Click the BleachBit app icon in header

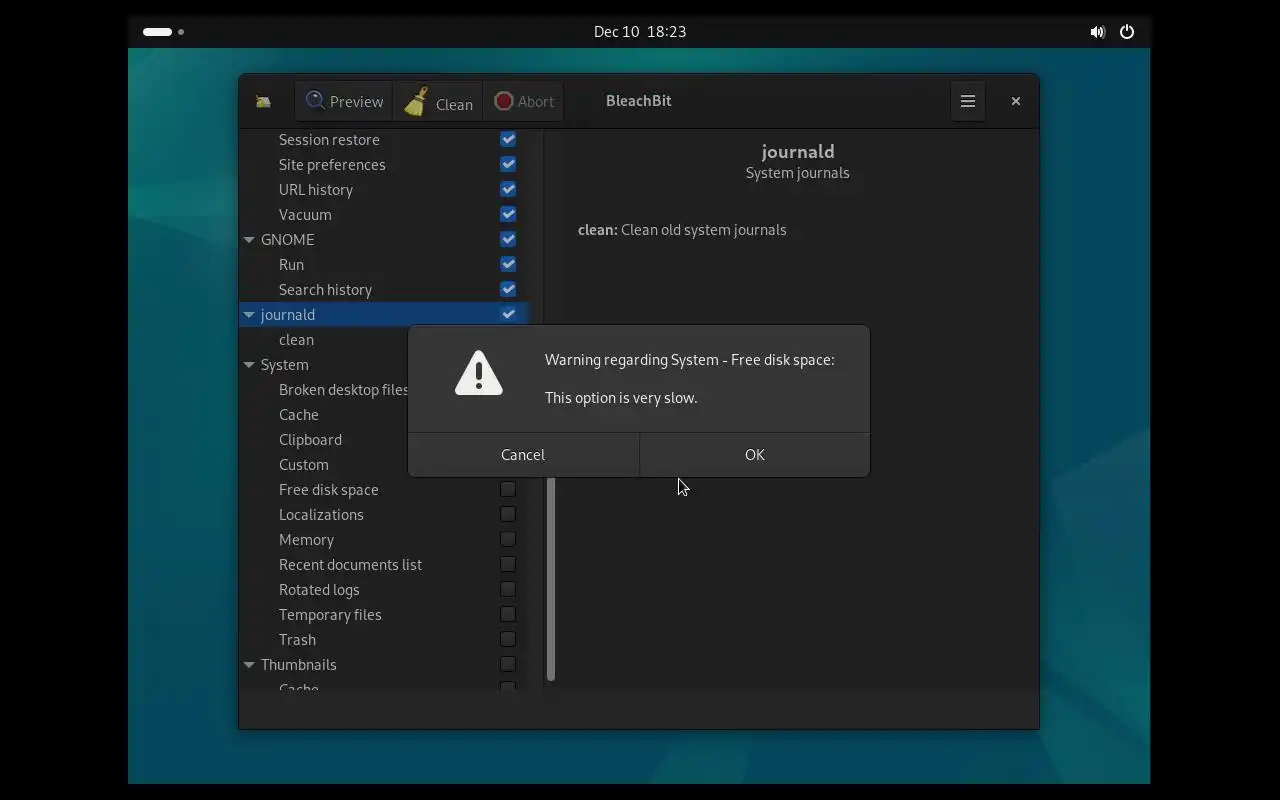263,101
